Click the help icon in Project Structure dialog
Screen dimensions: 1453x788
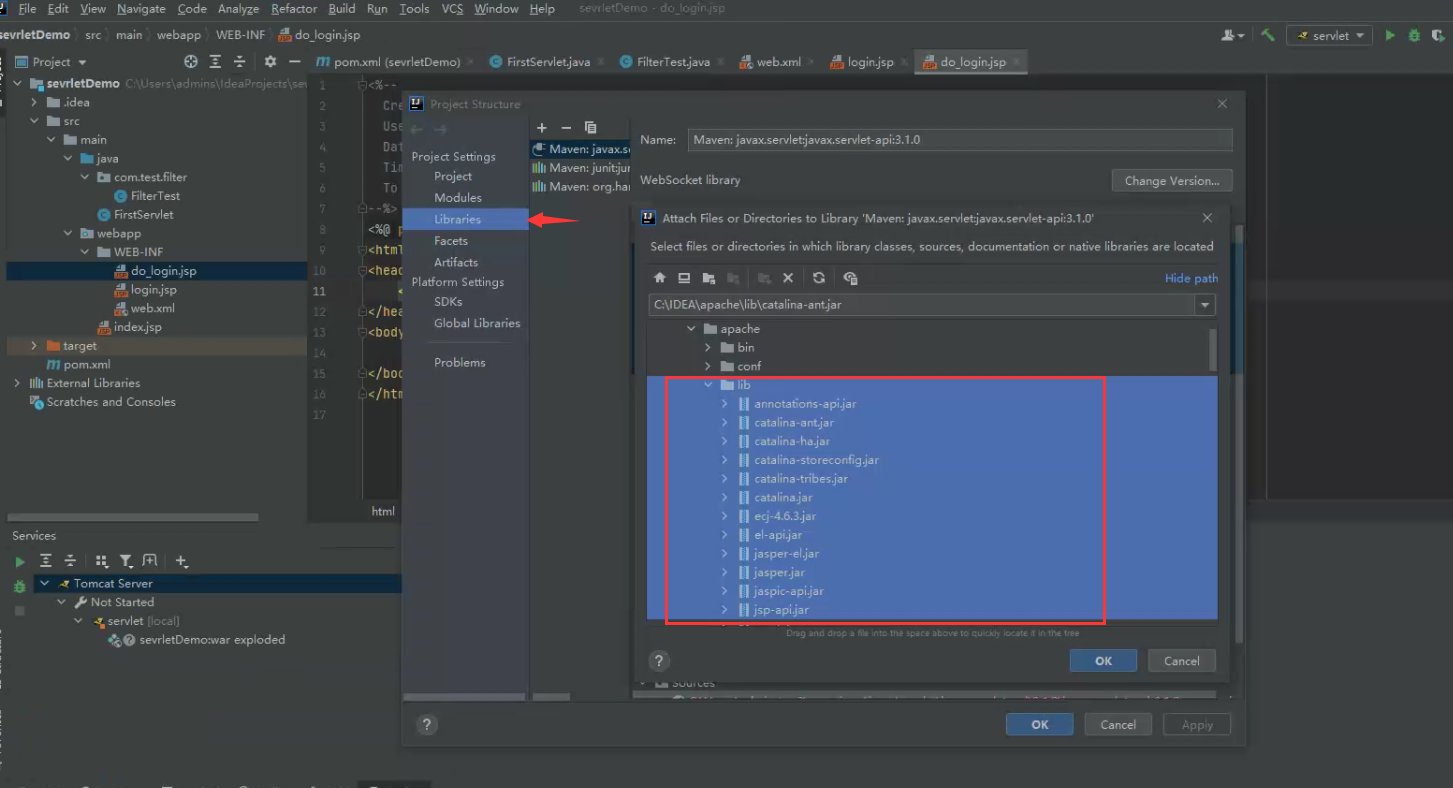[426, 725]
